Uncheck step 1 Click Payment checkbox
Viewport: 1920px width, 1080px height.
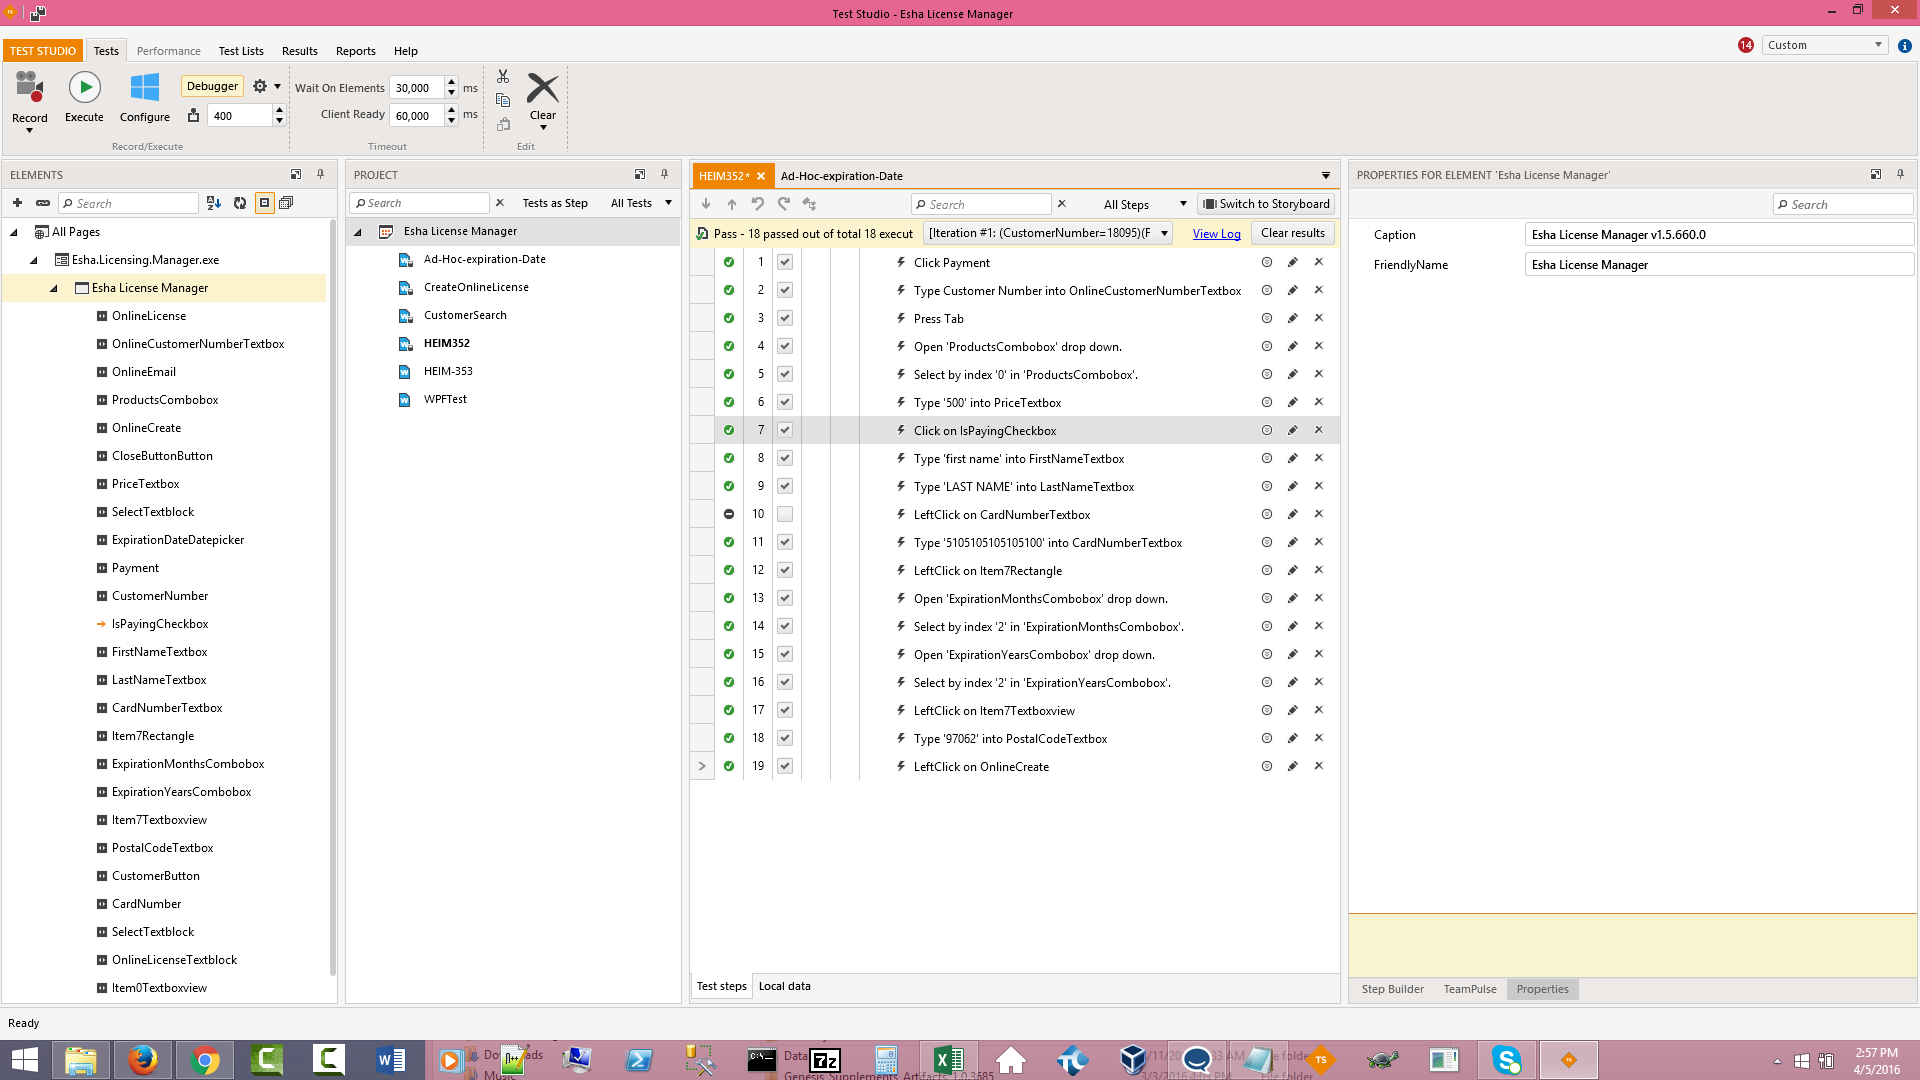[785, 262]
